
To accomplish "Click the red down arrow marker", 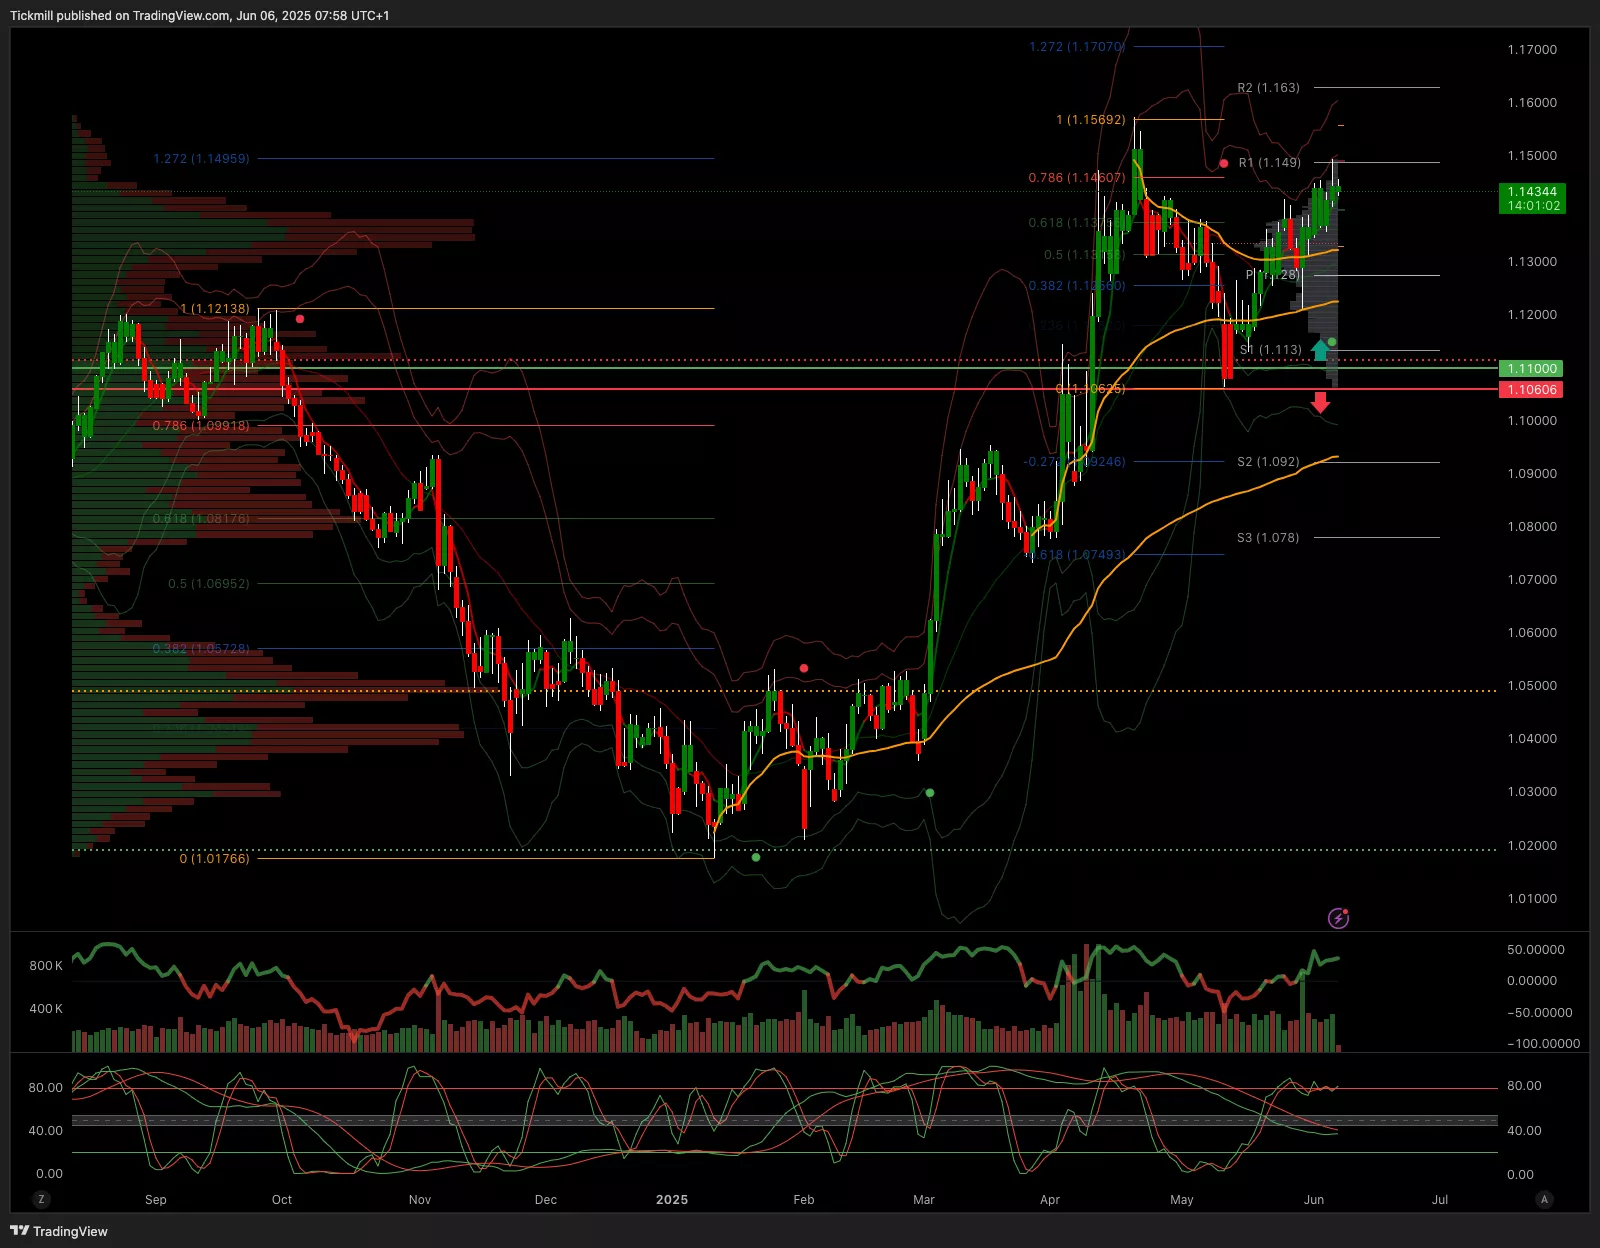I will 1321,402.
